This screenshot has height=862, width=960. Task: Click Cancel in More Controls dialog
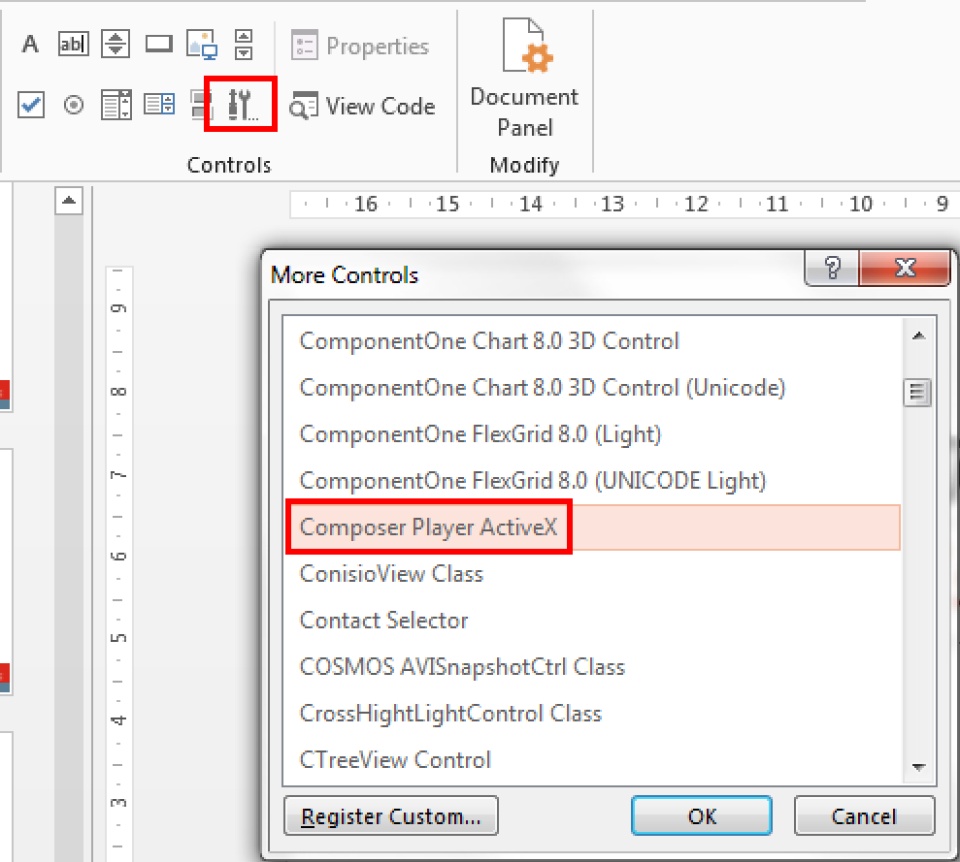coord(864,815)
